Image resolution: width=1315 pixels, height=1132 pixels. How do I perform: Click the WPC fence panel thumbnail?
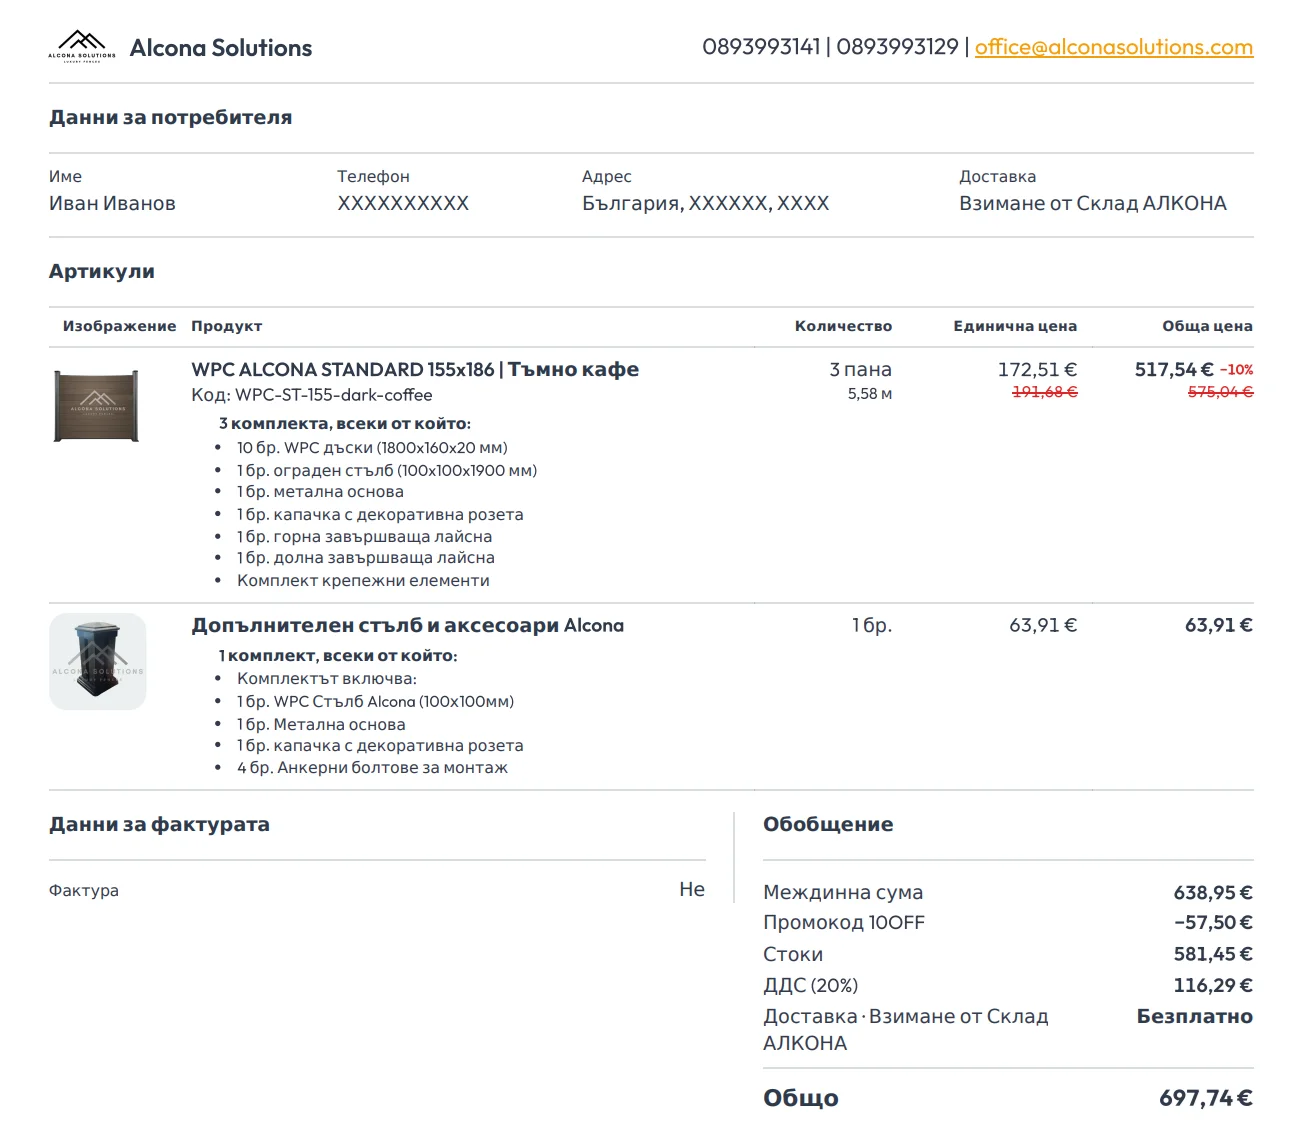(96, 406)
